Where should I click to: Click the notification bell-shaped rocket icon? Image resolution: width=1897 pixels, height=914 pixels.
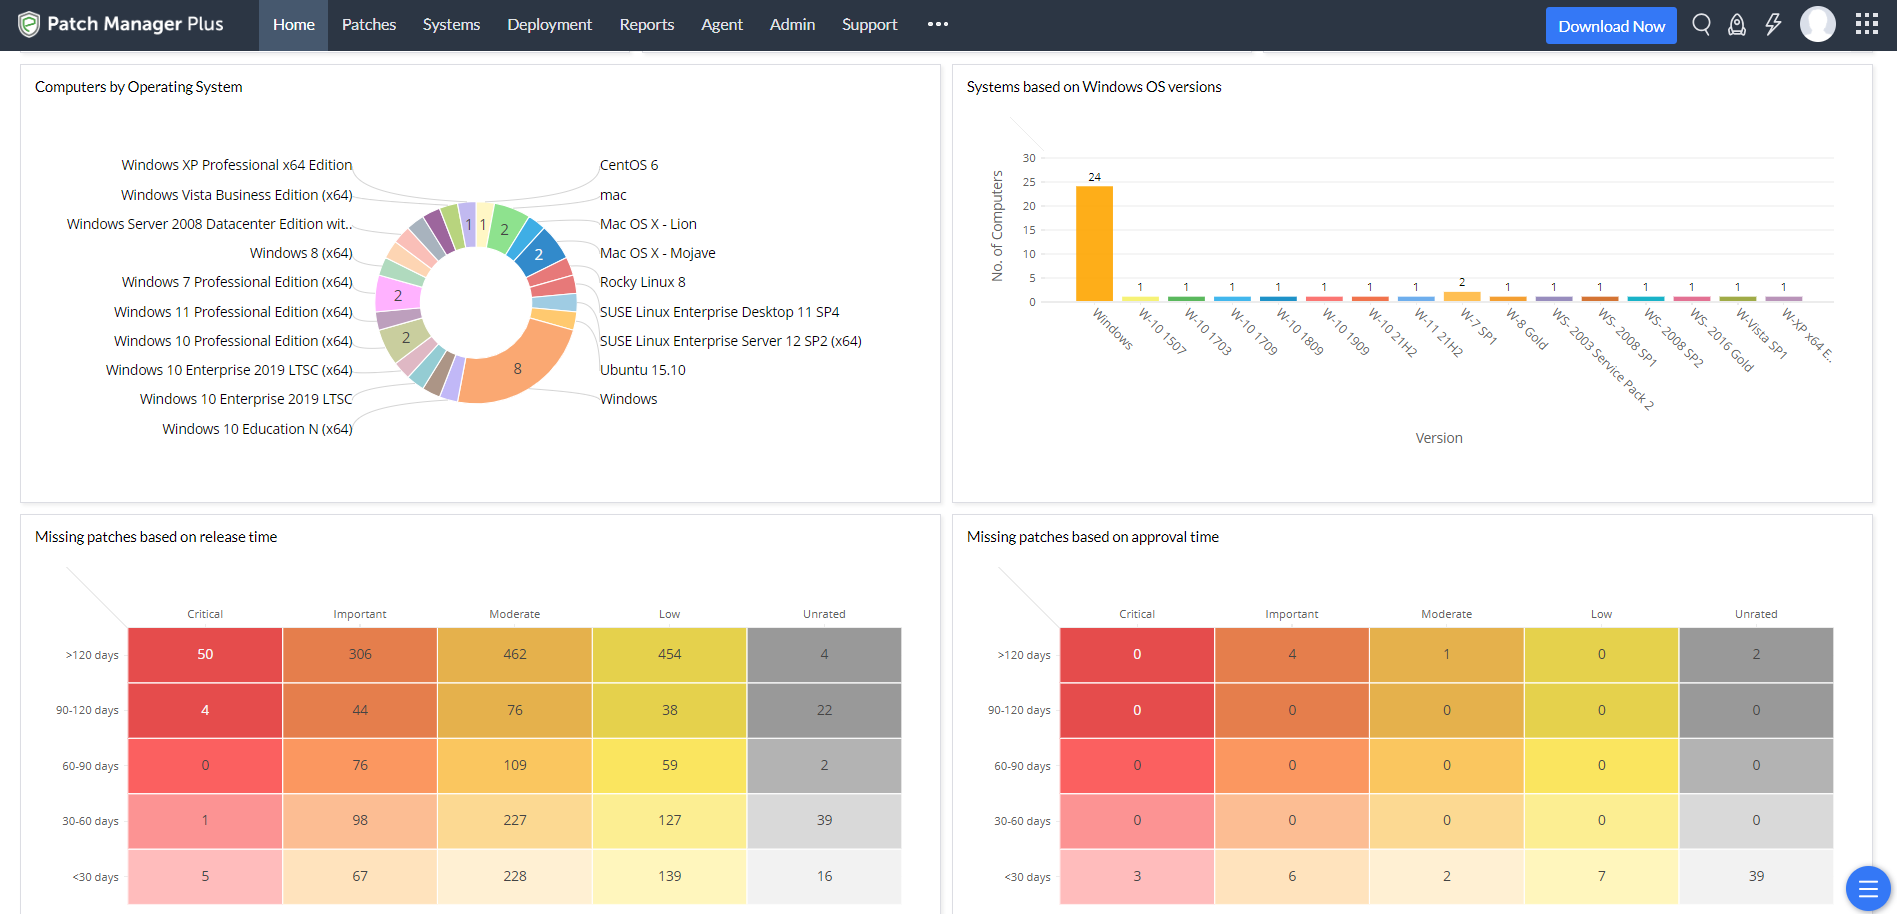point(1737,24)
